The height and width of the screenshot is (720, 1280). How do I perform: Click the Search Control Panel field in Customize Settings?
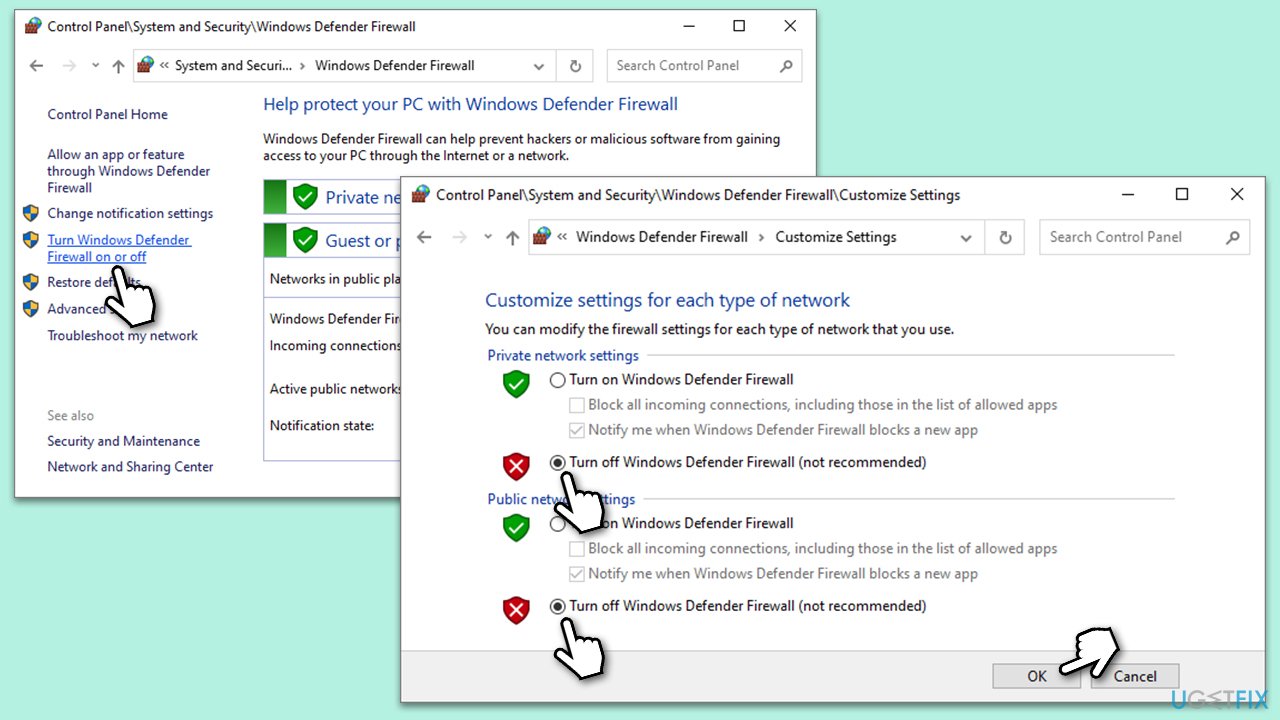1144,237
